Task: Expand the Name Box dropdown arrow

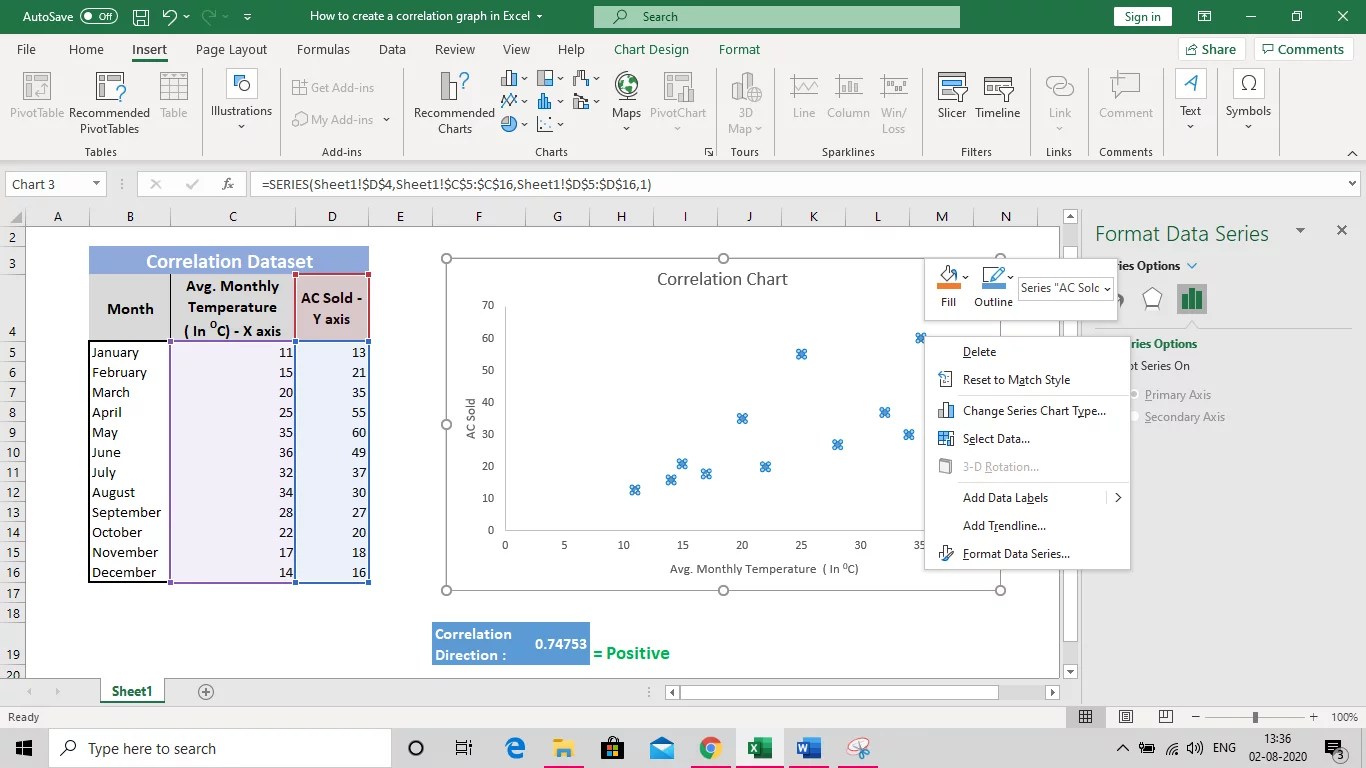Action: point(96,184)
